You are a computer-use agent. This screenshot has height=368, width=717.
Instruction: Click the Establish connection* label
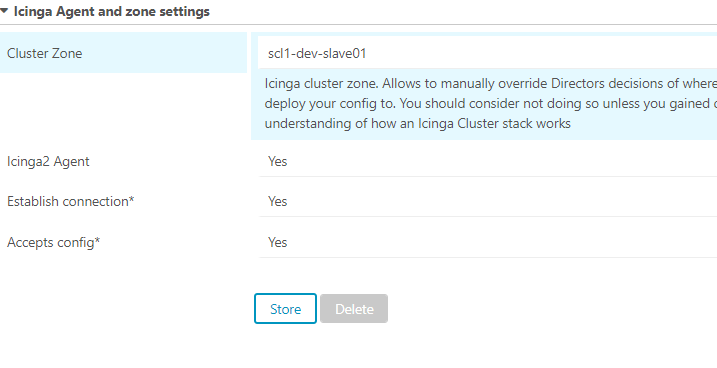tap(70, 202)
